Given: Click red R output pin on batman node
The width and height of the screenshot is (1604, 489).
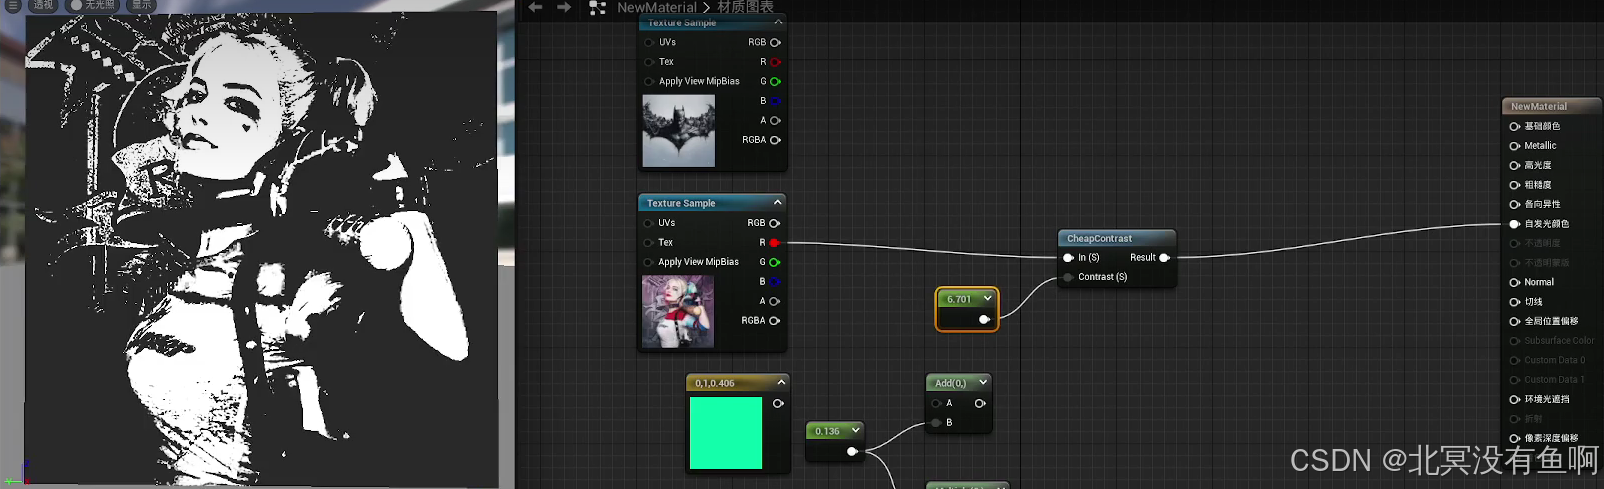Looking at the screenshot, I should 775,62.
